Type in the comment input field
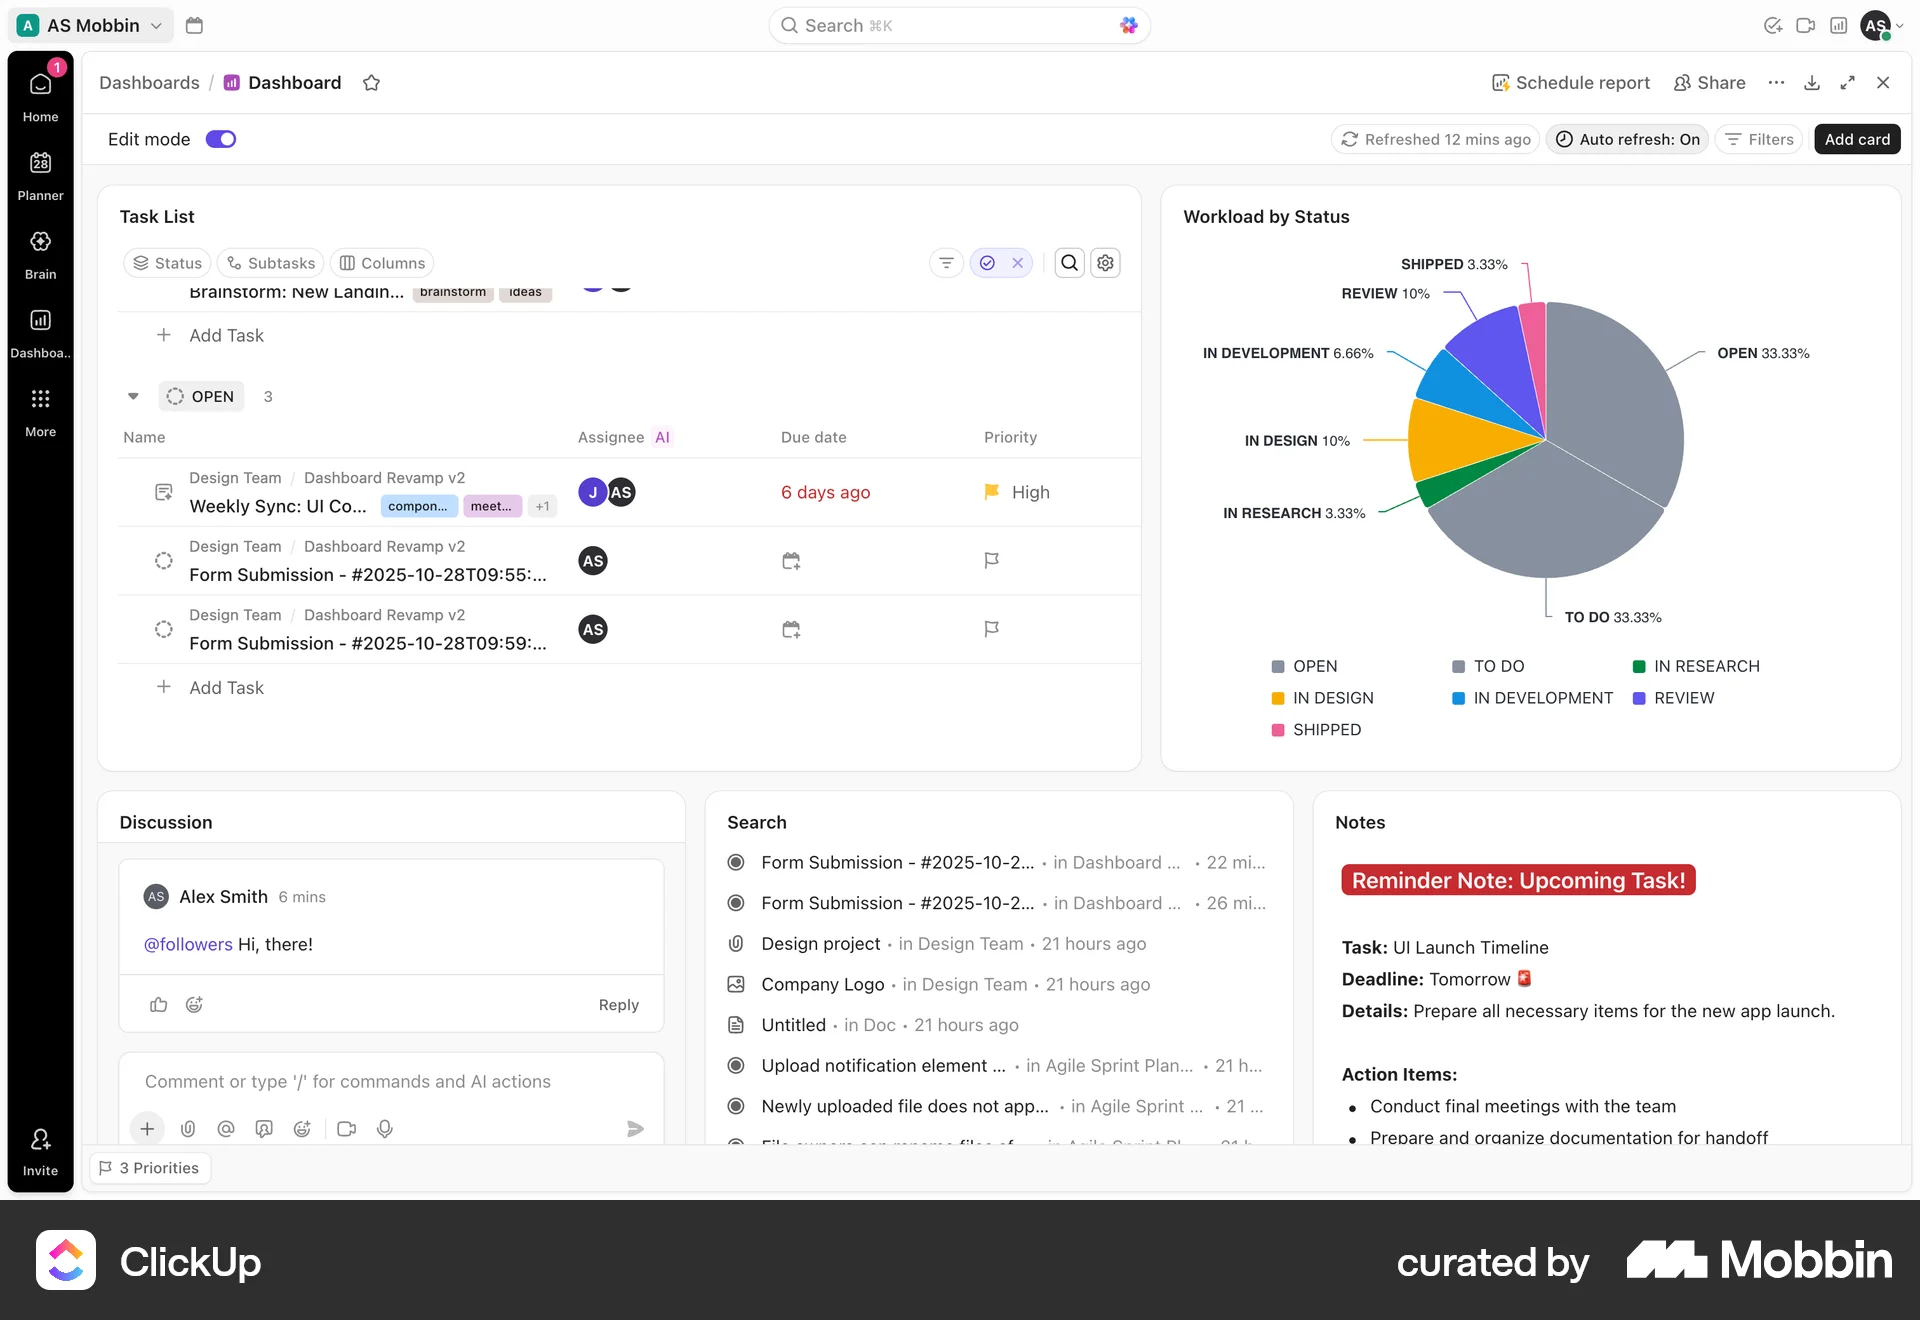Image resolution: width=1920 pixels, height=1320 pixels. click(390, 1081)
